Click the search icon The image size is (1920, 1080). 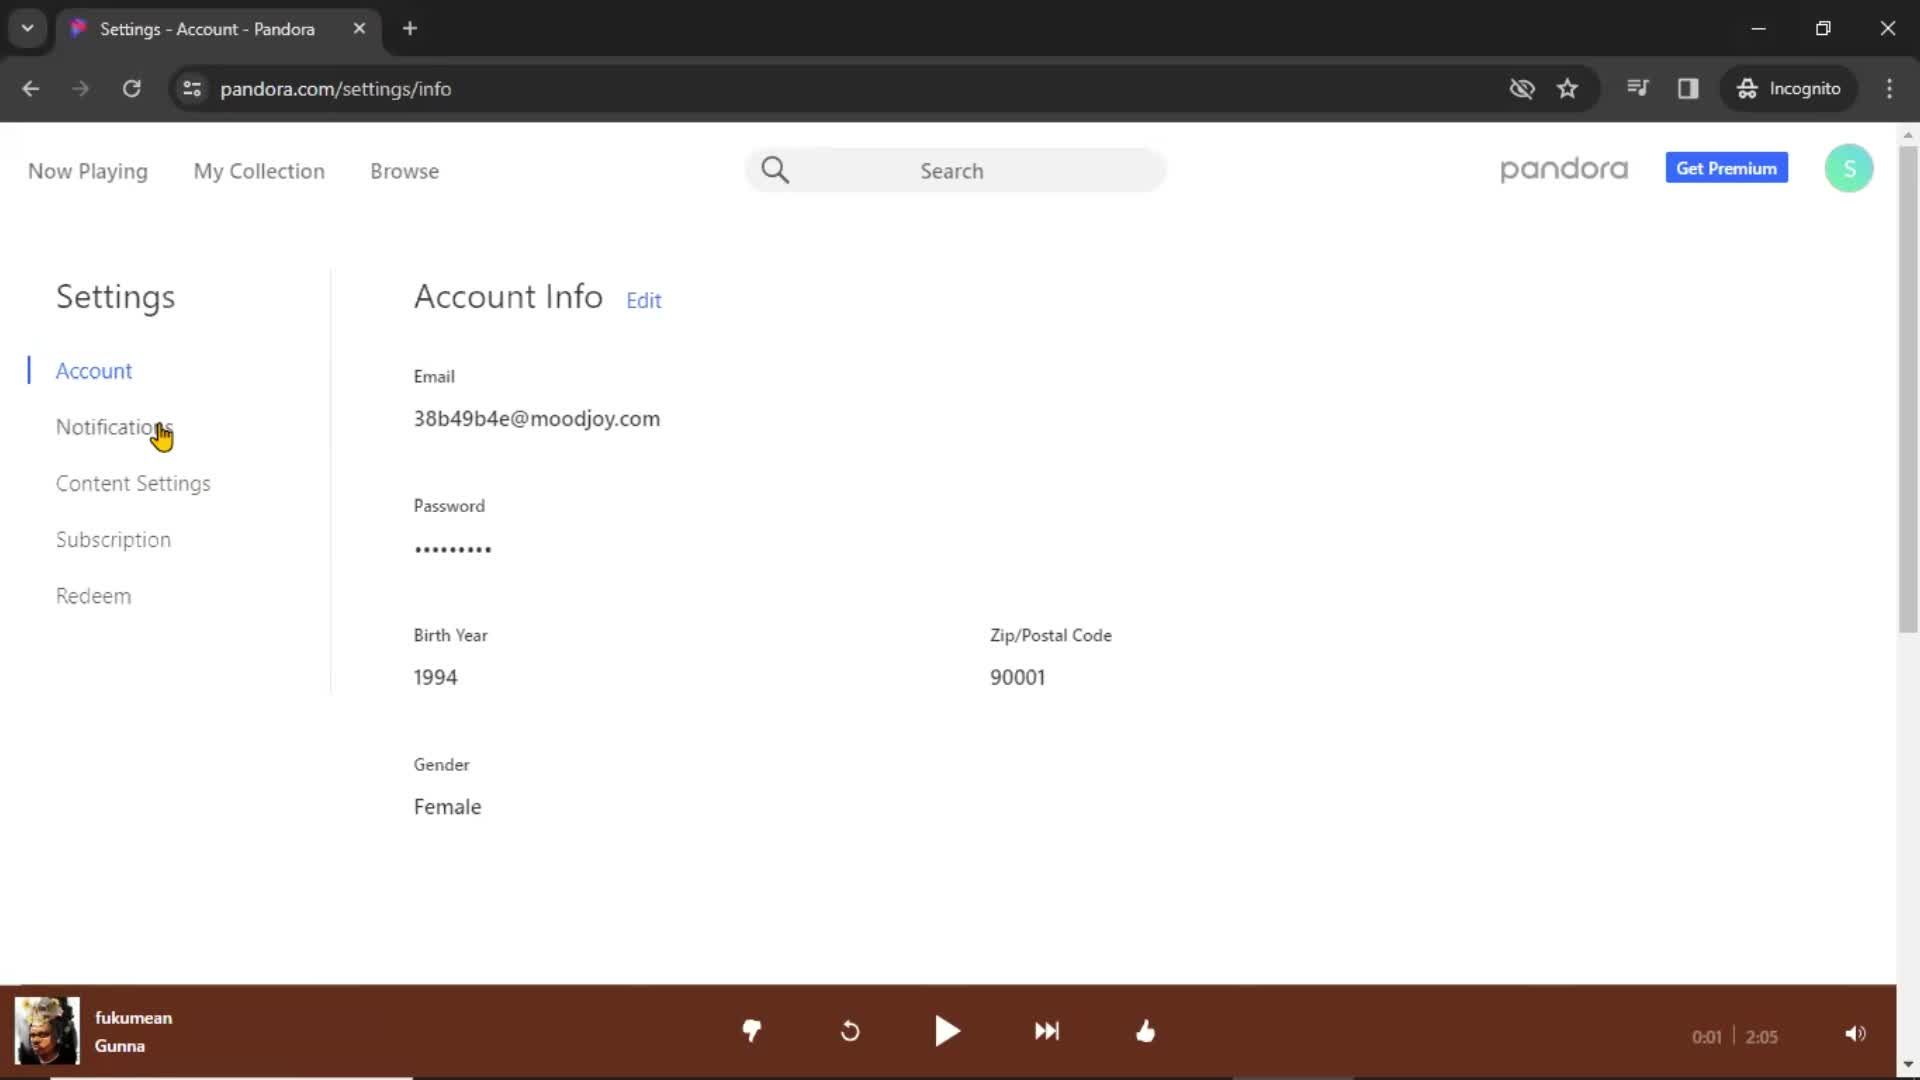[775, 170]
